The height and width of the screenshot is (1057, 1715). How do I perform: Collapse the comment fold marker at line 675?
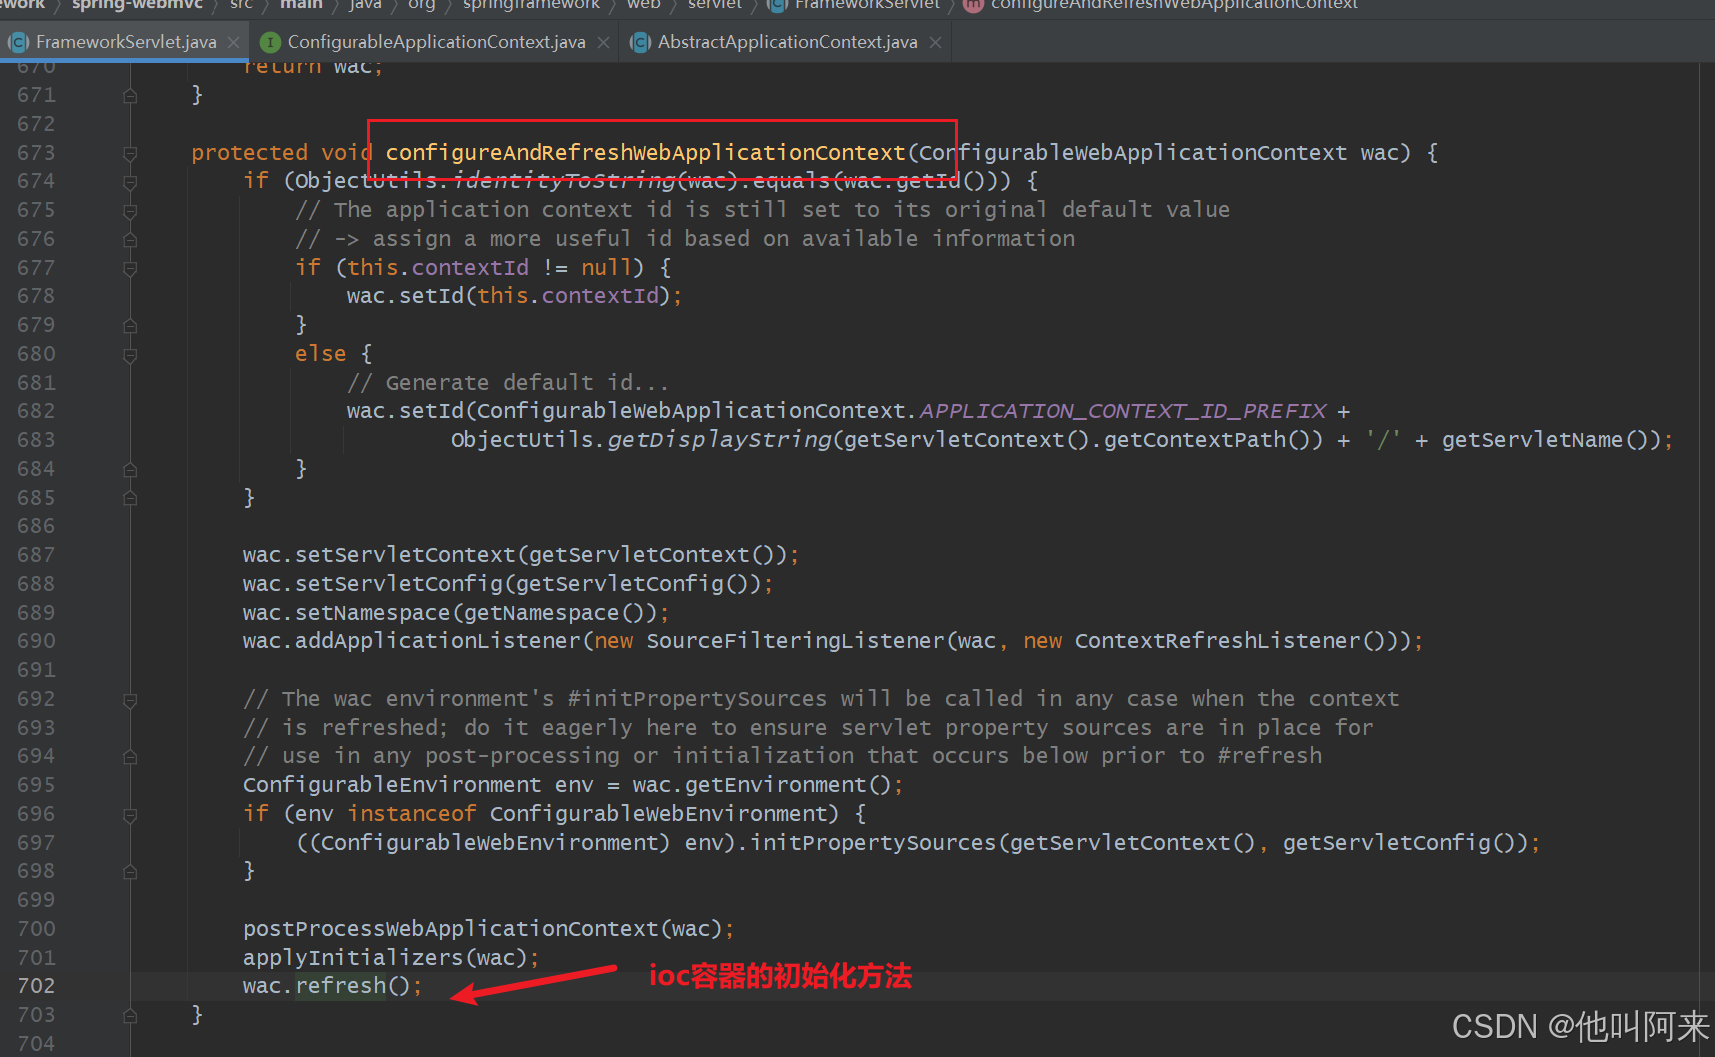[x=130, y=211]
